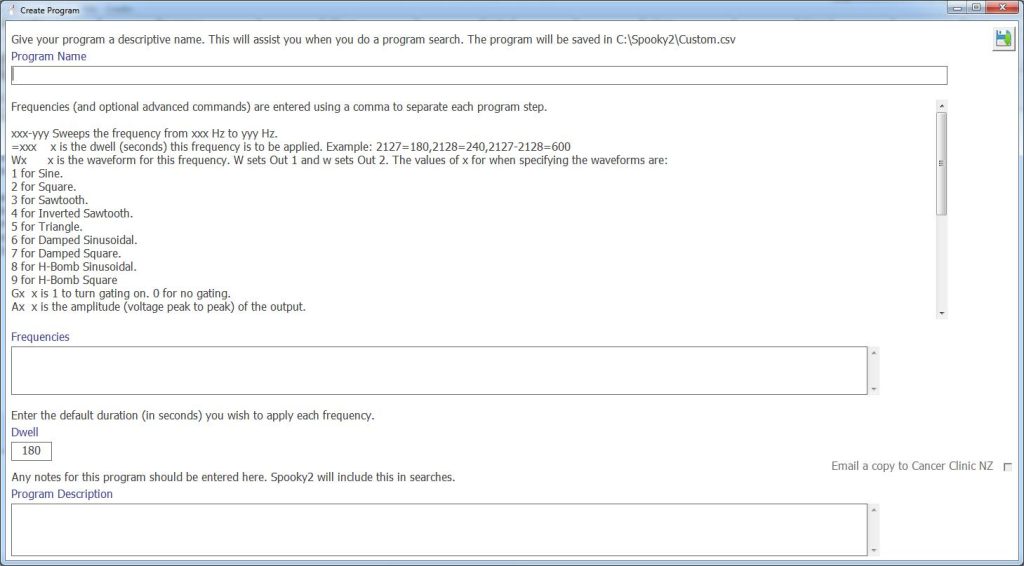Click the Create Program window title bar icon
The width and height of the screenshot is (1024, 566).
pos(10,9)
